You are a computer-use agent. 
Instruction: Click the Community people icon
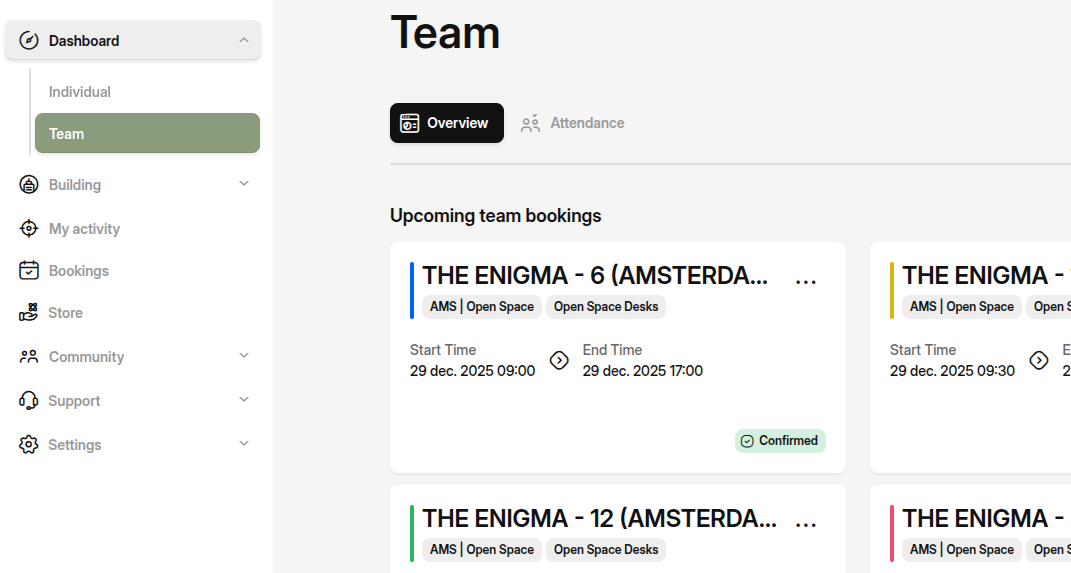[29, 357]
